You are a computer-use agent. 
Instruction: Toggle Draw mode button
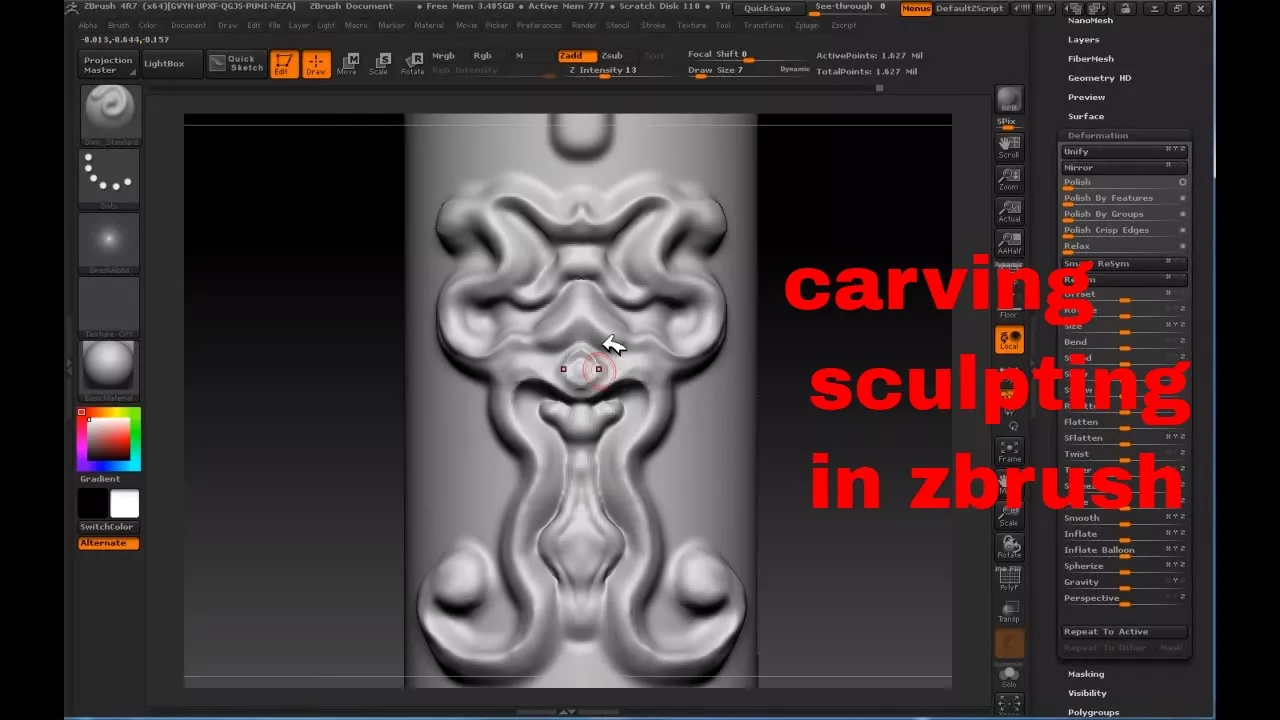pos(316,64)
